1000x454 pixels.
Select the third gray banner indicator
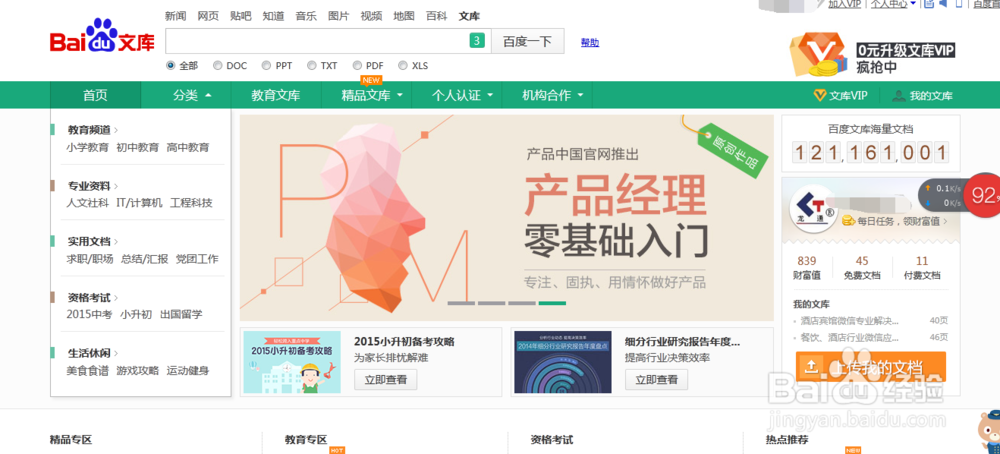pos(522,303)
